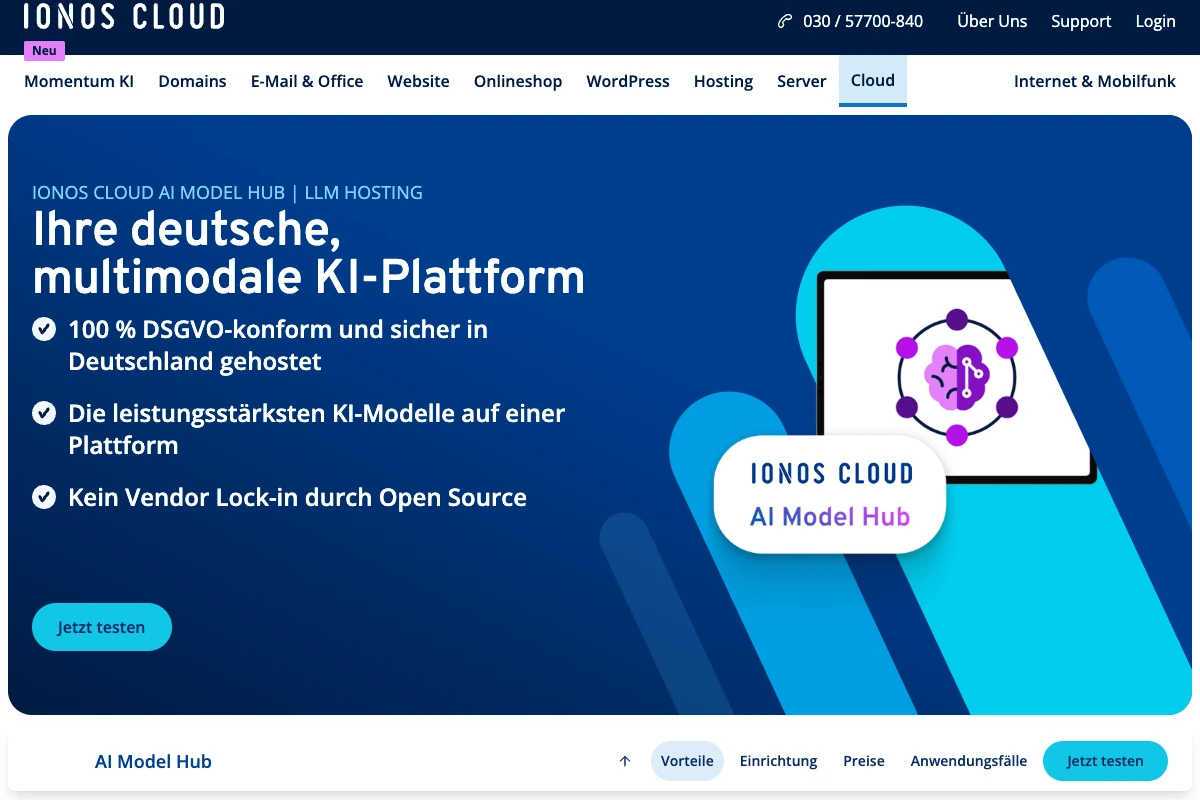Click text 100 % DSGVO-konform und sicher

click(278, 345)
